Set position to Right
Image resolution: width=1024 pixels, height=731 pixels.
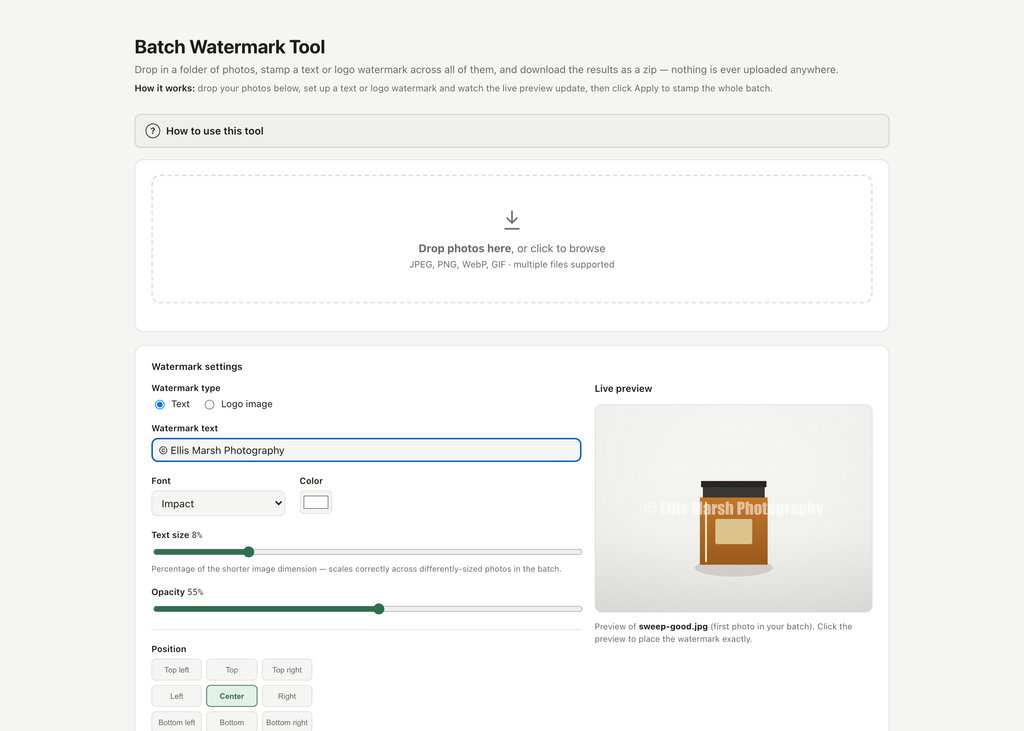pos(287,696)
